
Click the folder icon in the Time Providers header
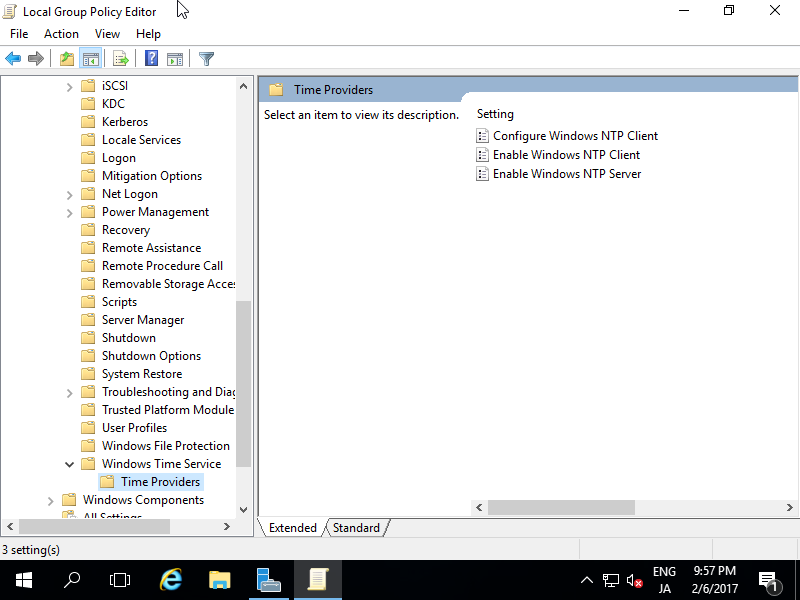[276, 89]
